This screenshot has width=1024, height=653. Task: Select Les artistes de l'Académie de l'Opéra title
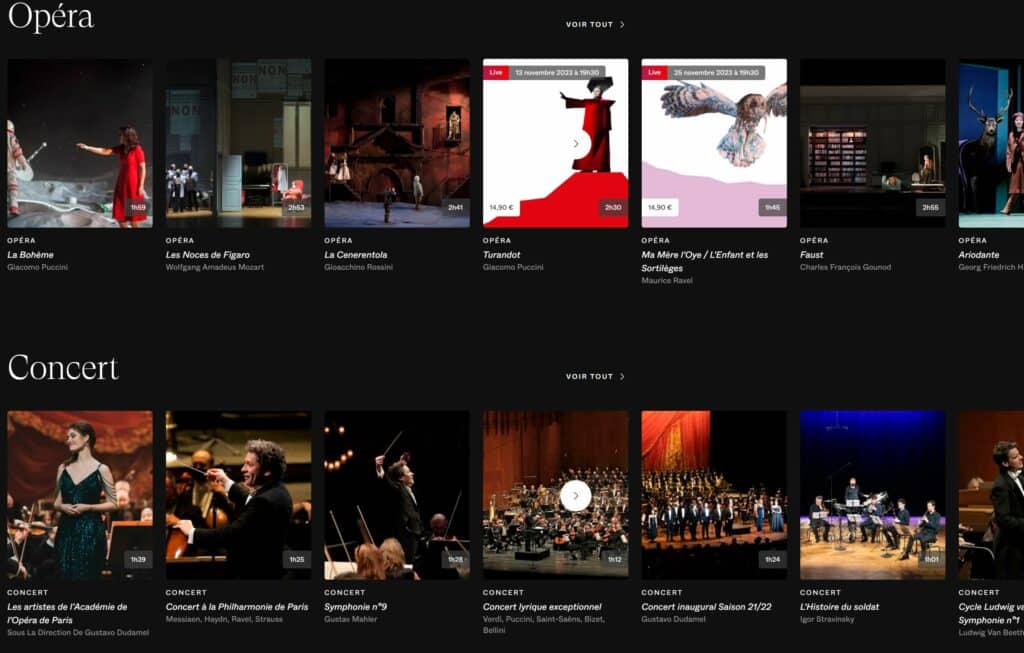[67, 613]
